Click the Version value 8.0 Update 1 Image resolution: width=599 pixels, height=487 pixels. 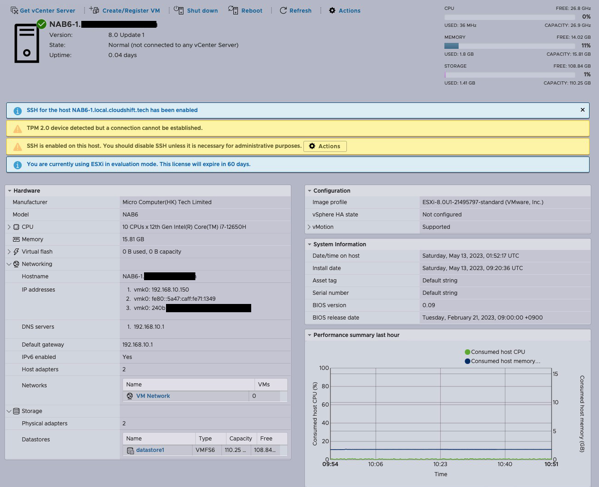(x=126, y=35)
